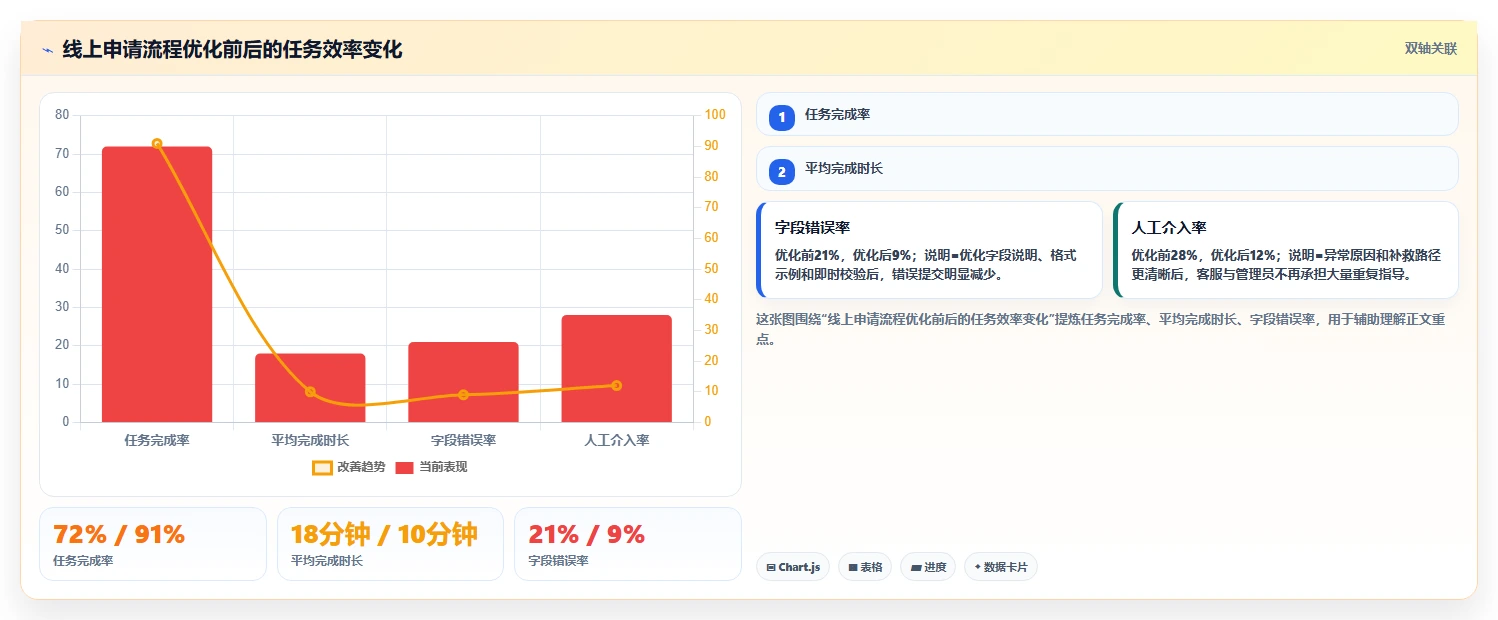
Task: Click the 人工介入率 detail card title
Action: 1169,228
